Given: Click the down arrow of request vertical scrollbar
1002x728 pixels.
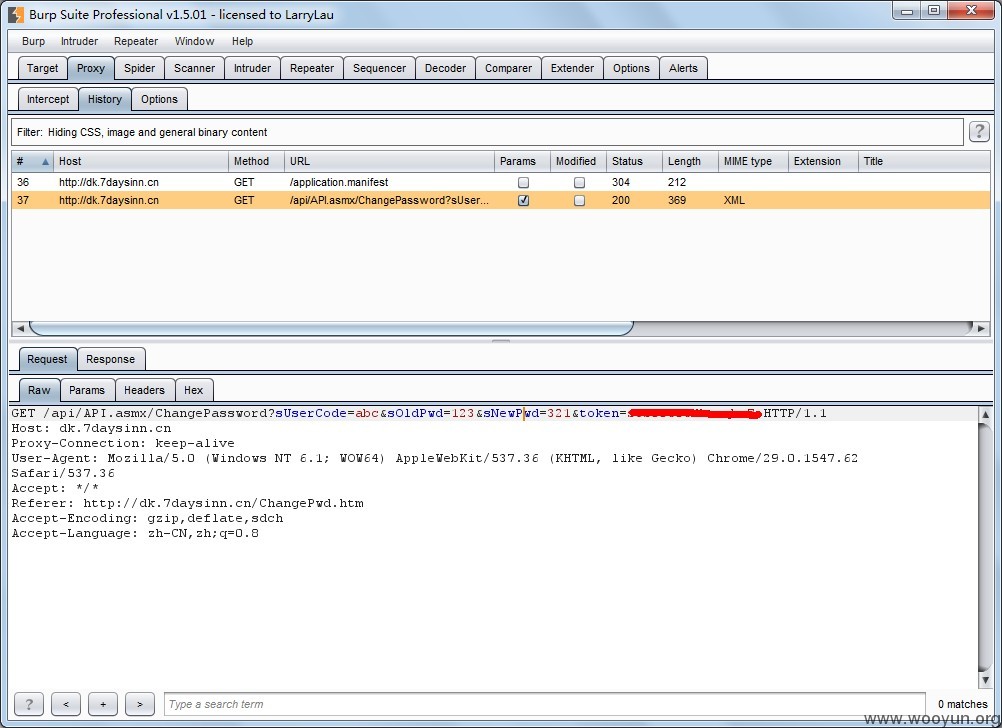Looking at the screenshot, I should (985, 680).
